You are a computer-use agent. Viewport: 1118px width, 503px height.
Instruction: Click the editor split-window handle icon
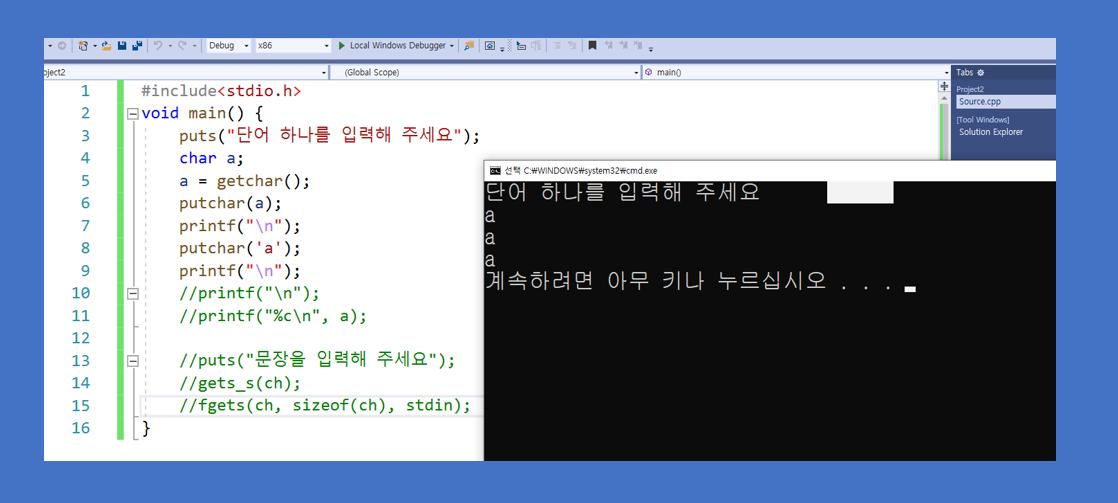pyautogui.click(x=945, y=86)
